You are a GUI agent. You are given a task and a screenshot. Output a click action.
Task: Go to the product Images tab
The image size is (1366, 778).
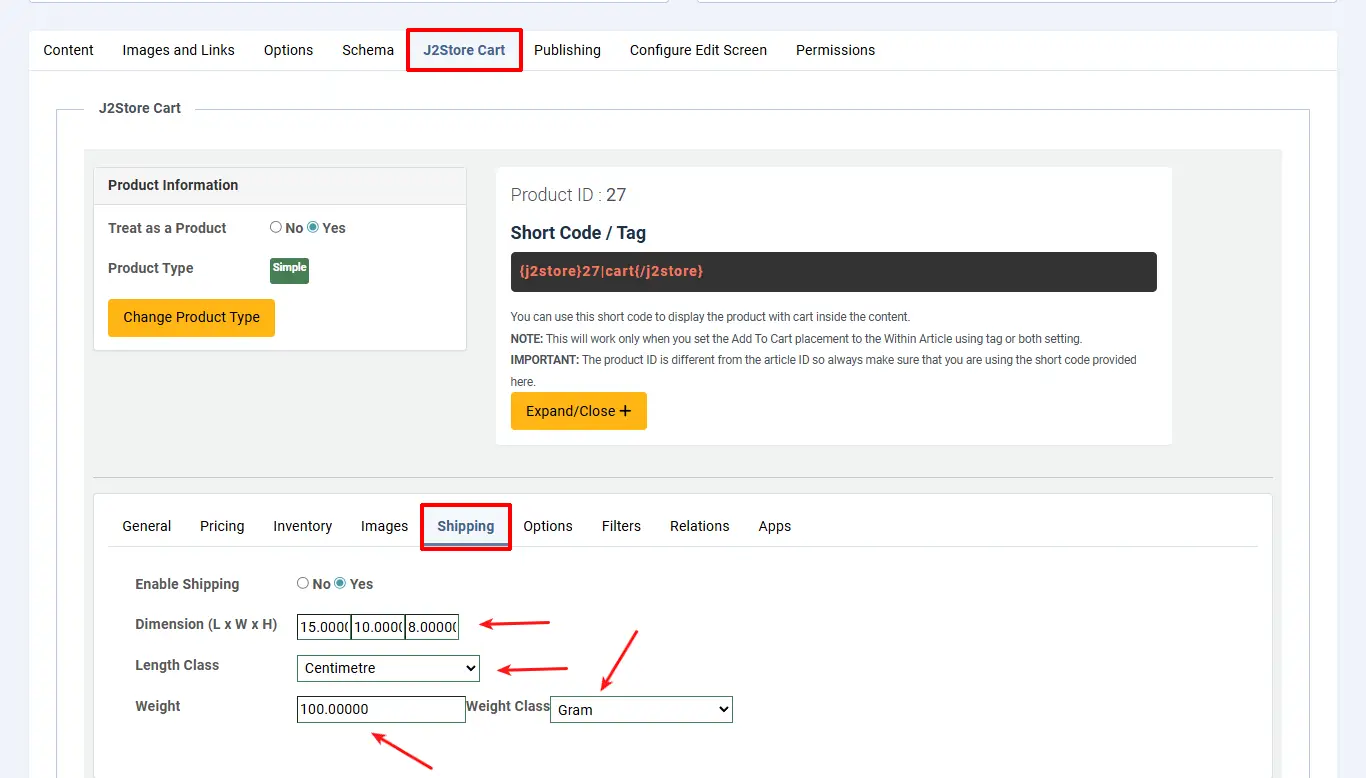[x=385, y=526]
